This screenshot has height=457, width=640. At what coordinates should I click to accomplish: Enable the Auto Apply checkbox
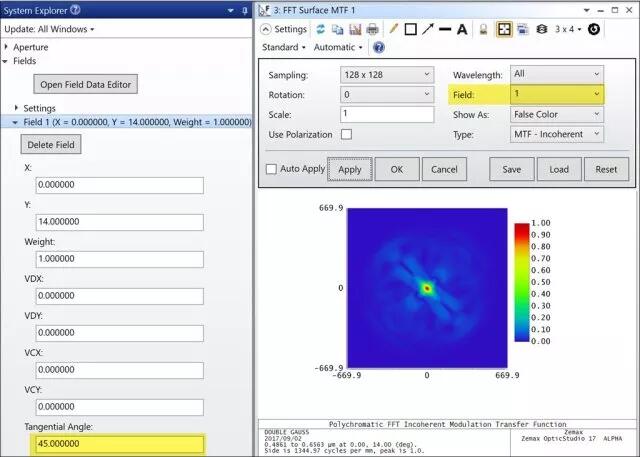click(x=271, y=169)
